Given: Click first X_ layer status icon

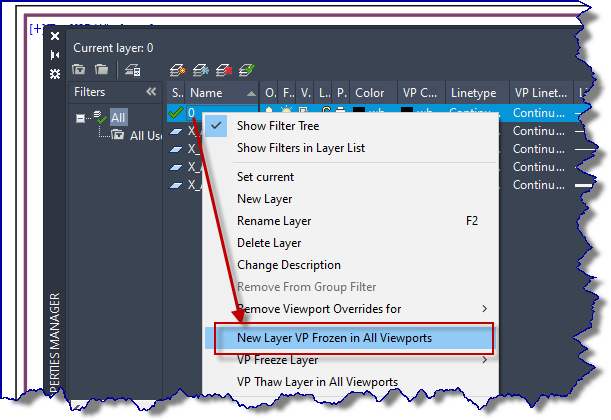Looking at the screenshot, I should click(176, 131).
